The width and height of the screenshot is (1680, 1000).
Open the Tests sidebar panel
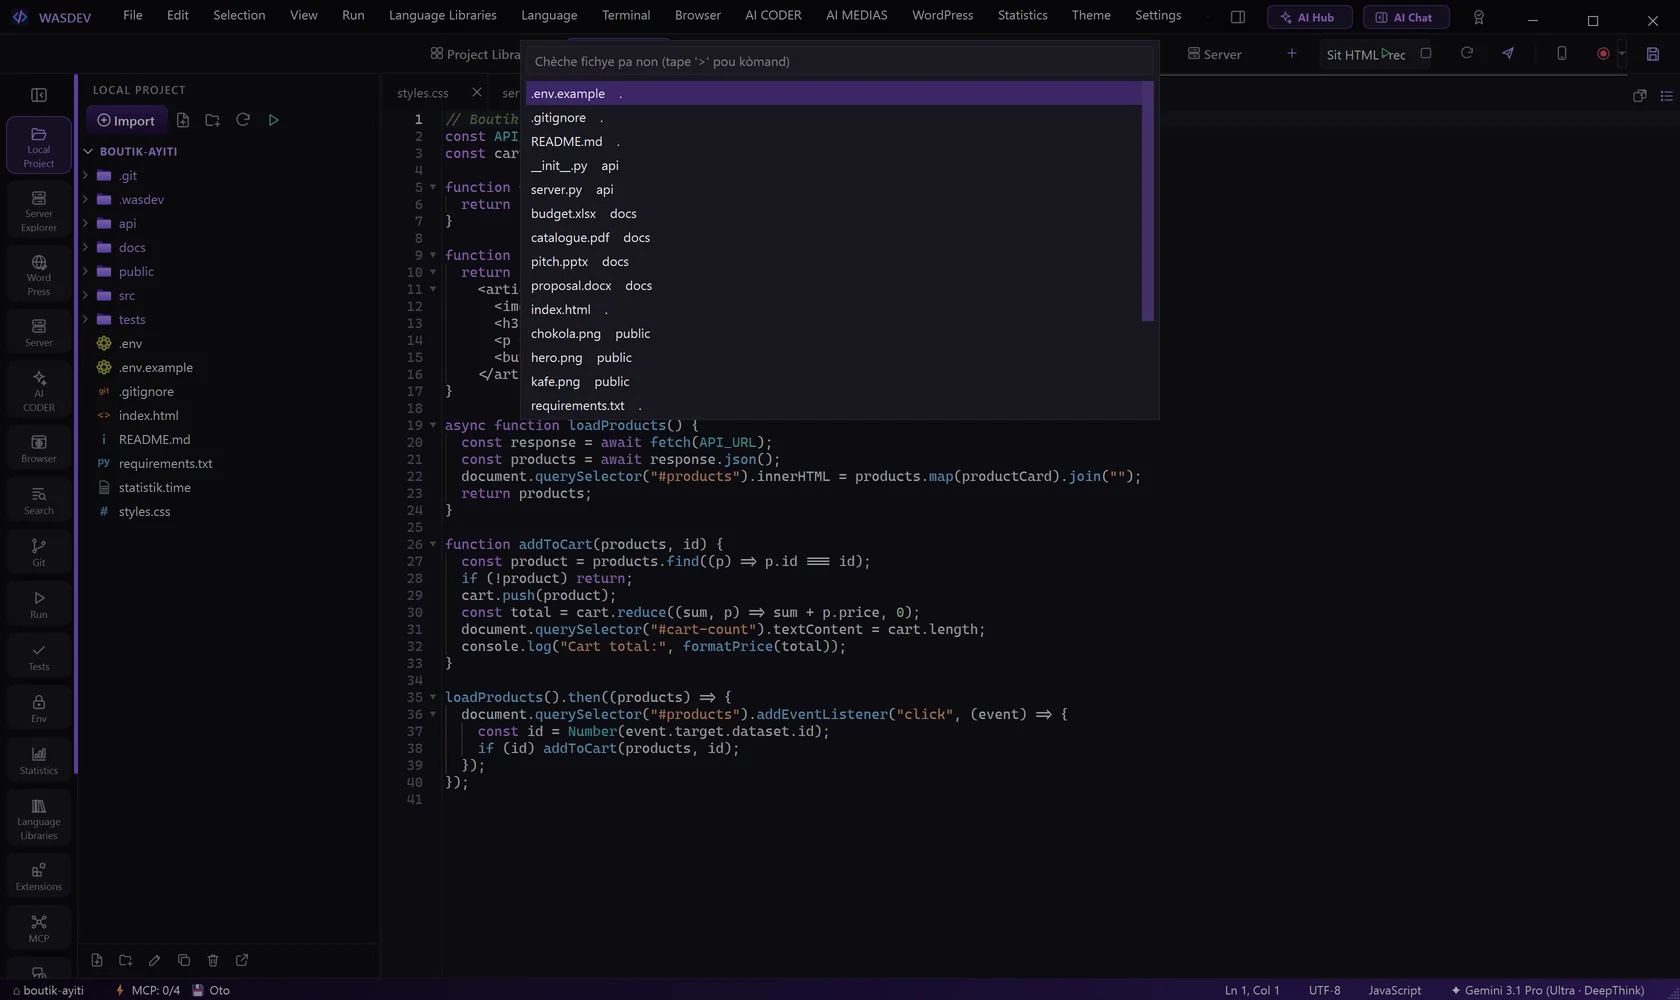38,657
